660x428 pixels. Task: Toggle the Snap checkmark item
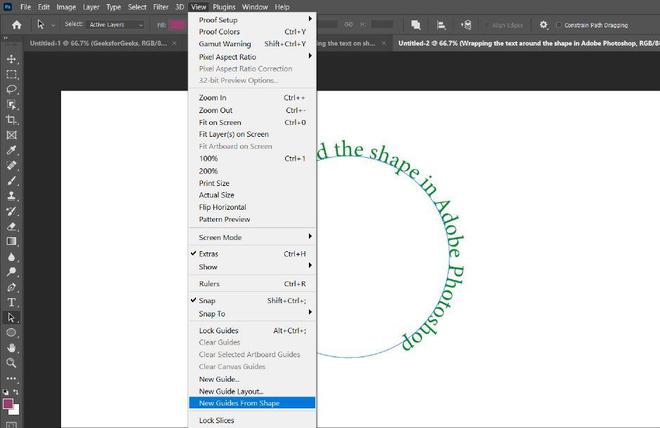[x=252, y=300]
